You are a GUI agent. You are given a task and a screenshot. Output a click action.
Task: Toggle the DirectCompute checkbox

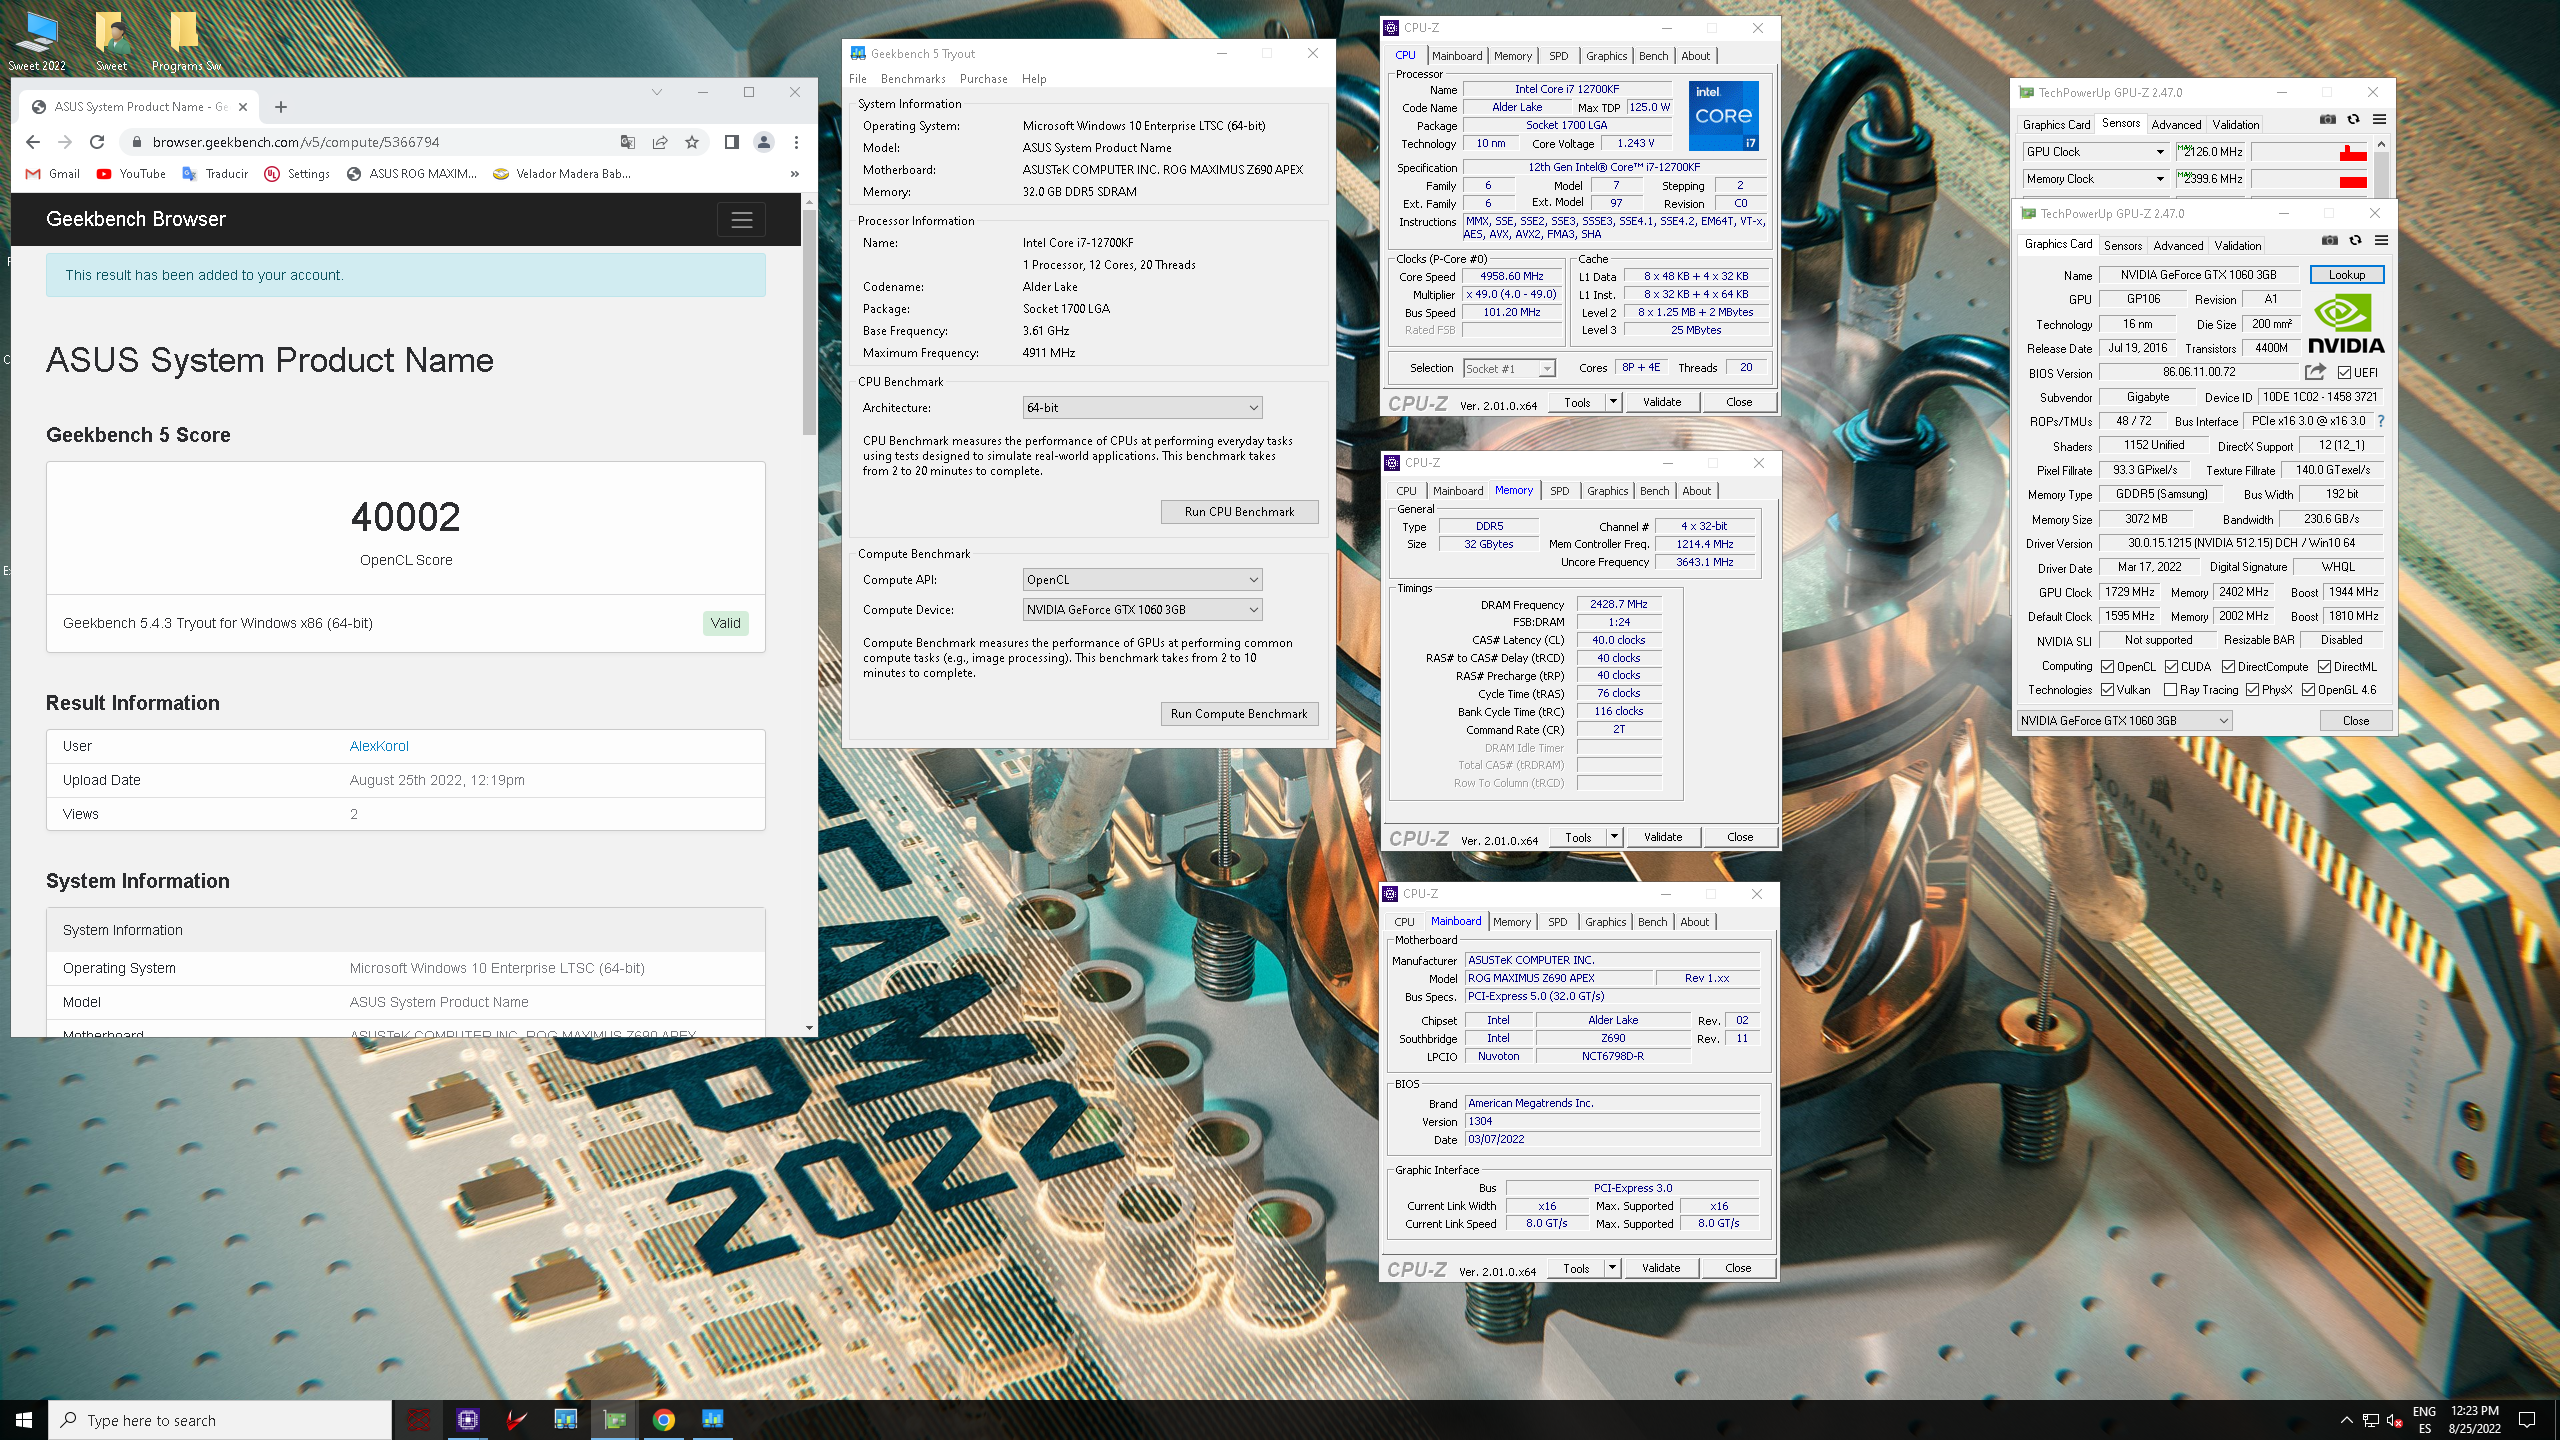coord(2229,667)
